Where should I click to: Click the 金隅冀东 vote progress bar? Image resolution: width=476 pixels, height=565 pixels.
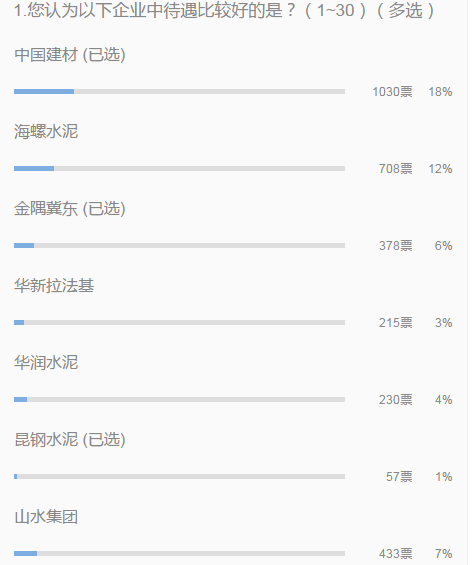pos(179,245)
